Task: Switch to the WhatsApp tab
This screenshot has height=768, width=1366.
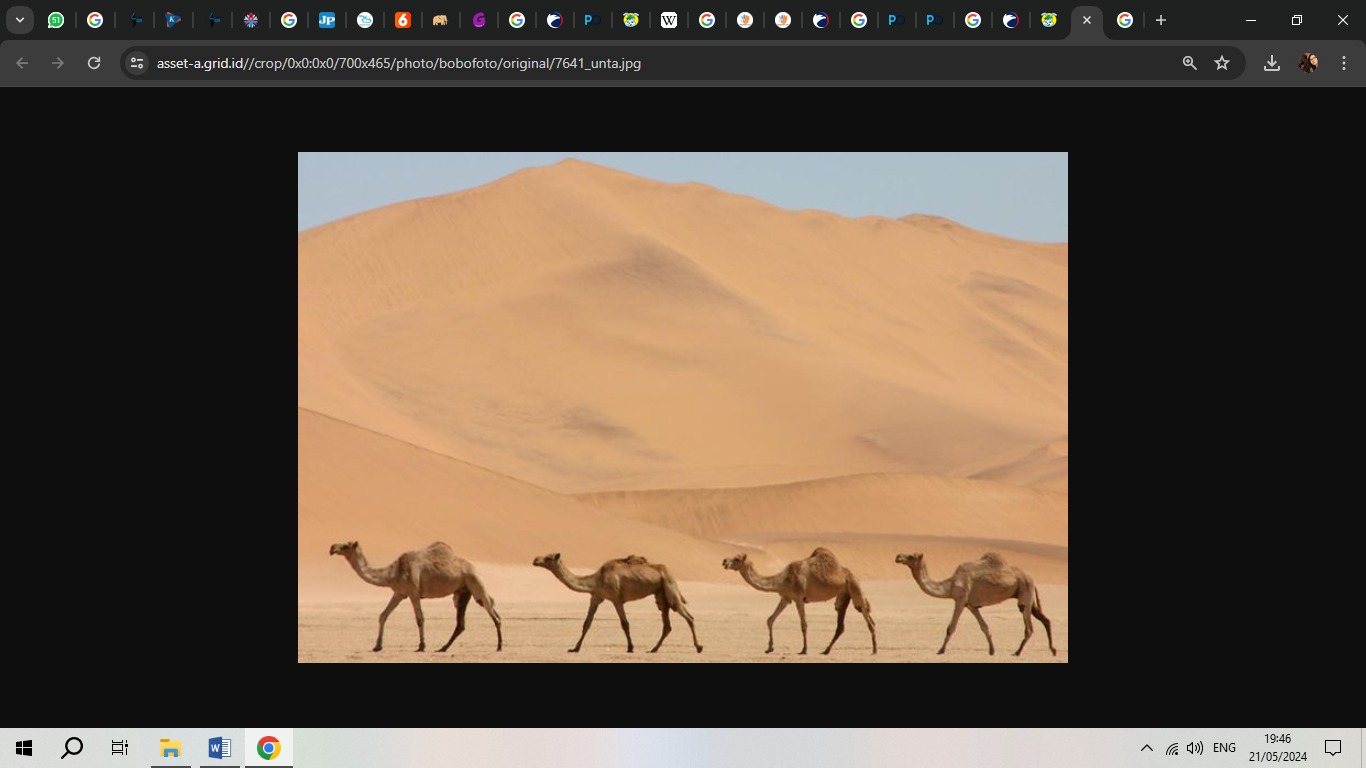Action: [56, 20]
